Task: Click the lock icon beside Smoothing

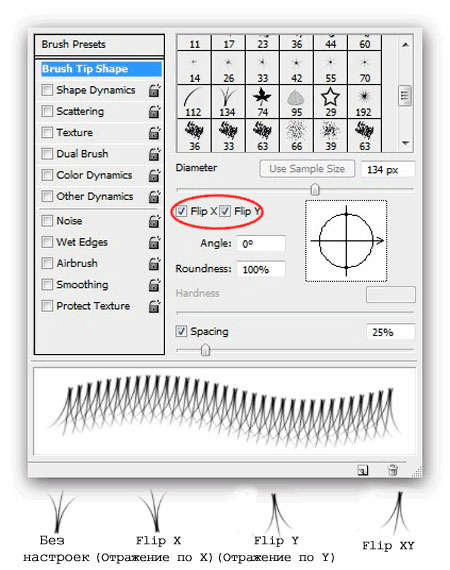Action: [x=154, y=285]
